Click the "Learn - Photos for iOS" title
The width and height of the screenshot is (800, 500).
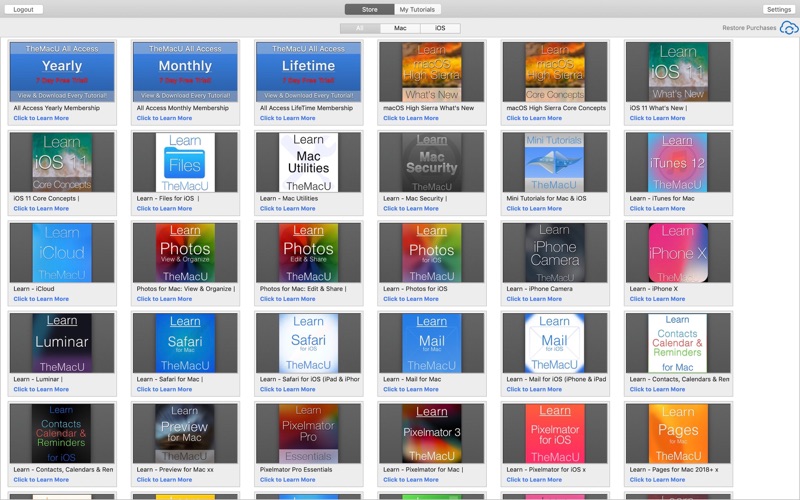click(415, 288)
